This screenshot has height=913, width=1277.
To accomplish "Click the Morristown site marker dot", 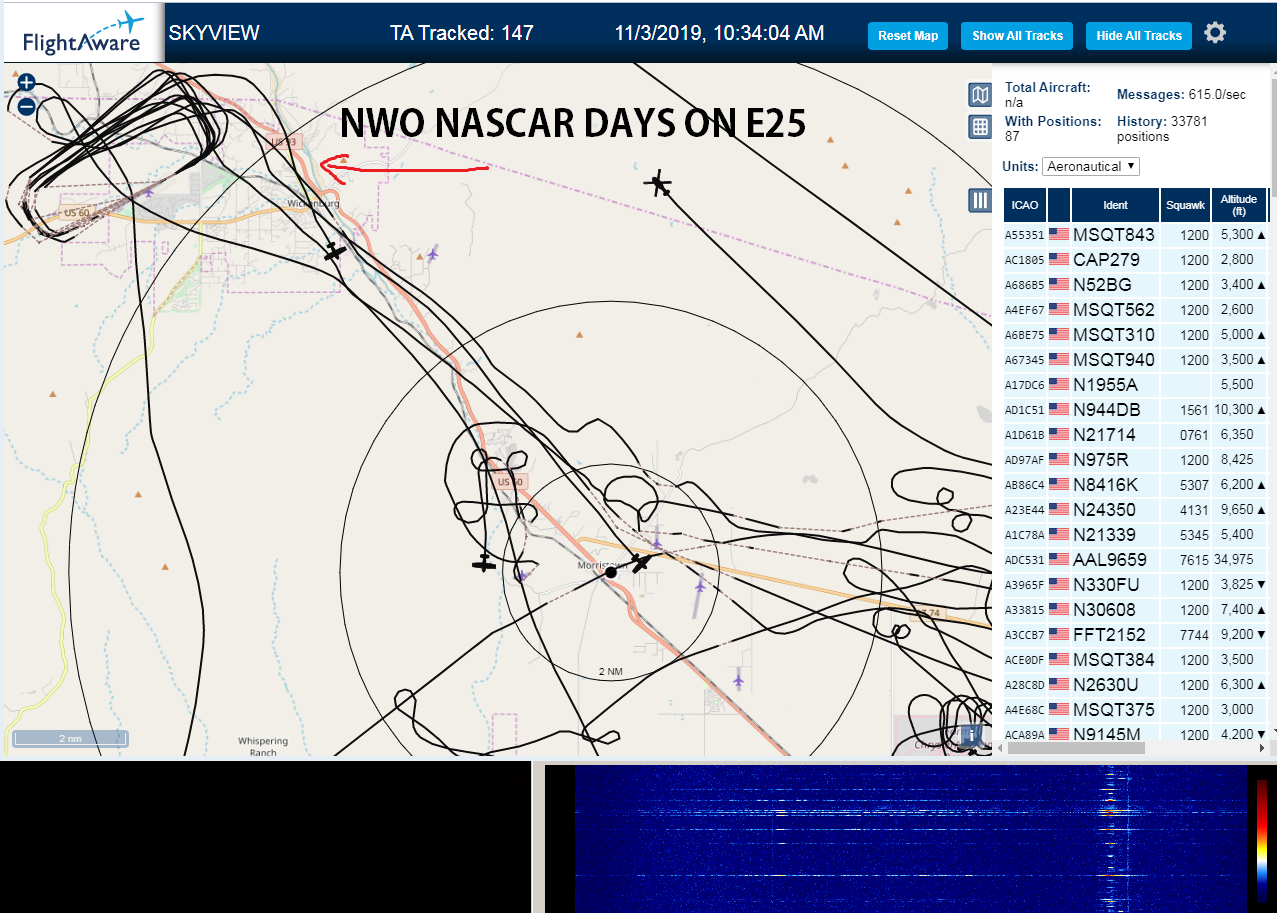I will [611, 571].
